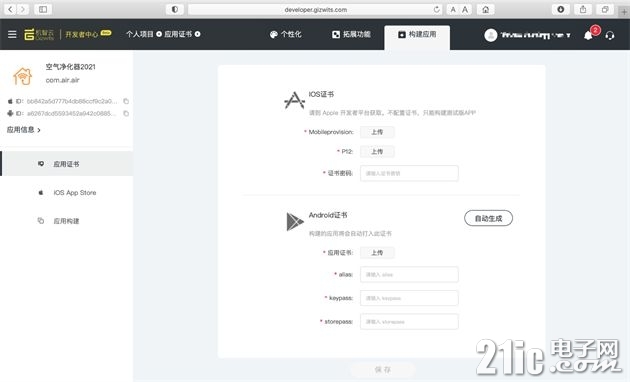Click the user avatar icon
Viewport: 630px width, 382px height.
[x=491, y=35]
